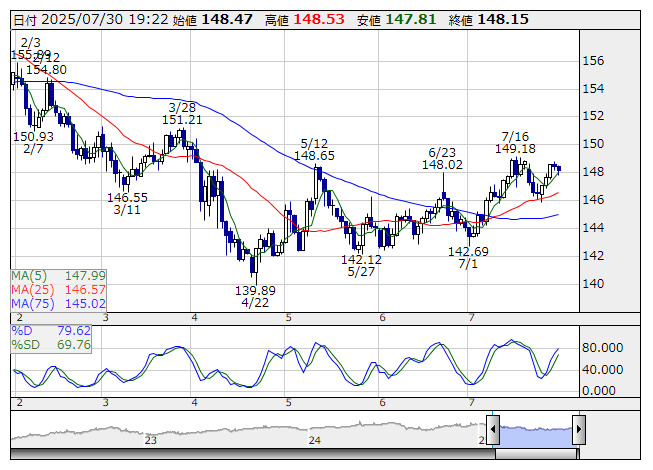
Task: Click the 3/28 peak label 151.21
Action: click(182, 120)
